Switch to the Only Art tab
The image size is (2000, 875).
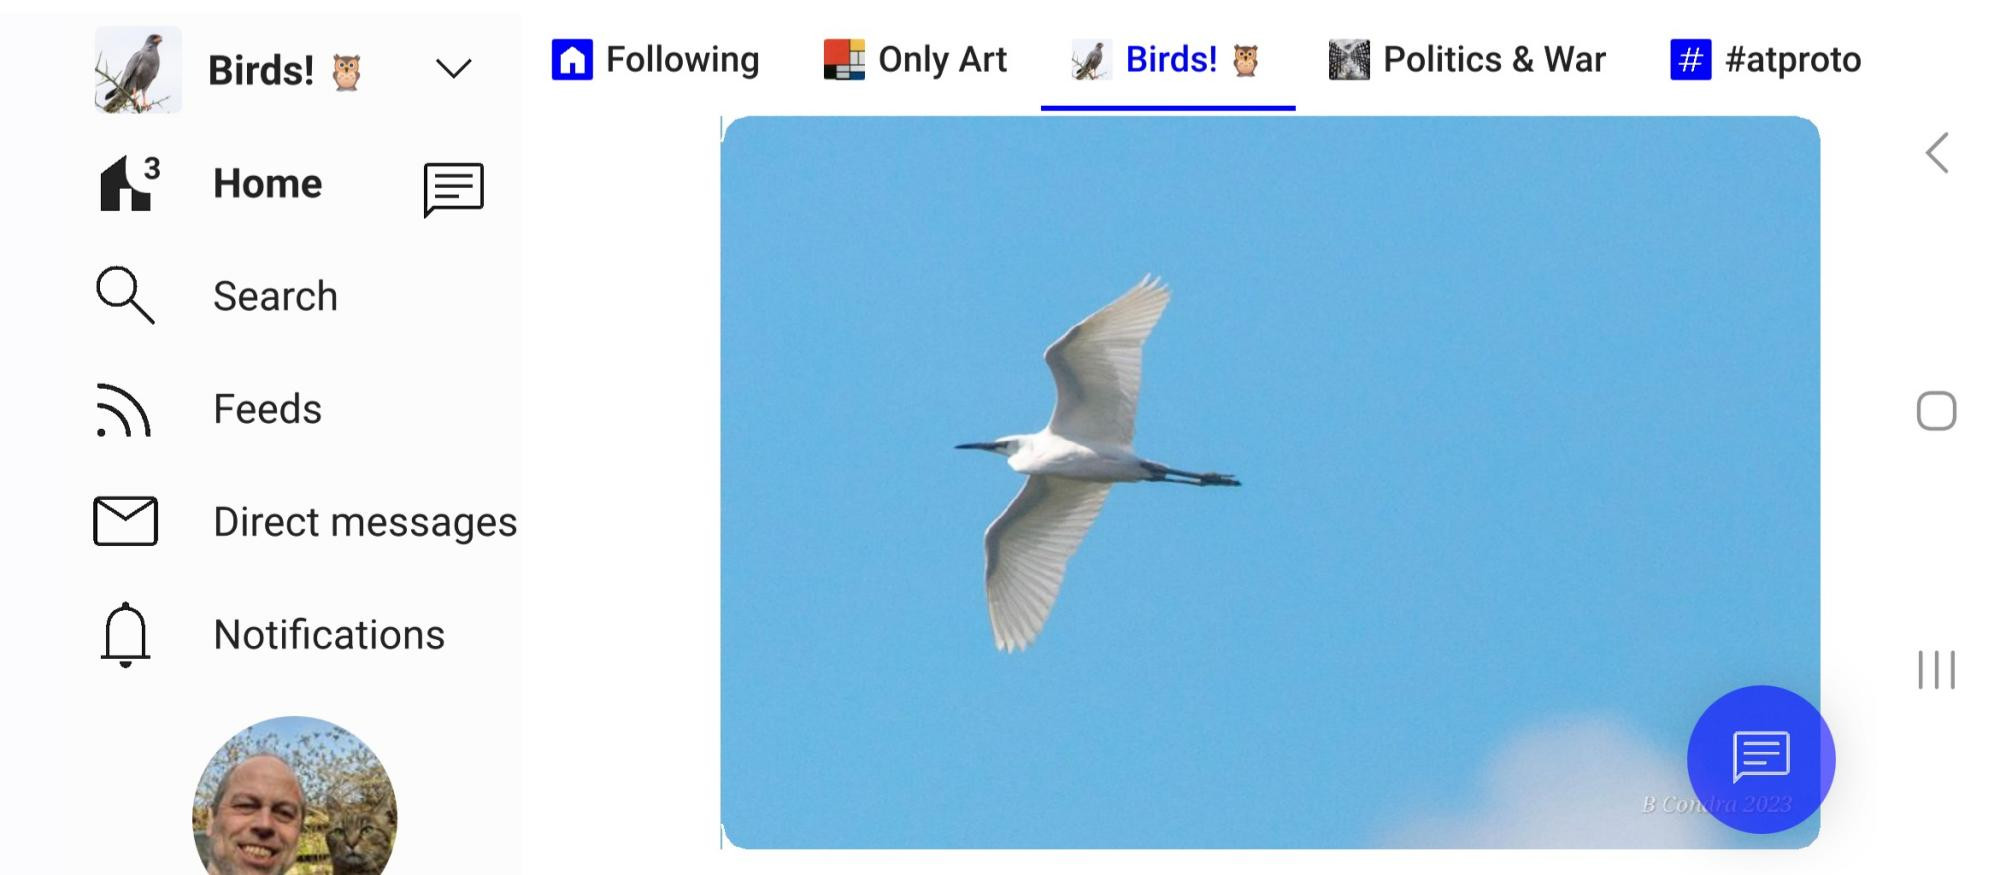914,60
